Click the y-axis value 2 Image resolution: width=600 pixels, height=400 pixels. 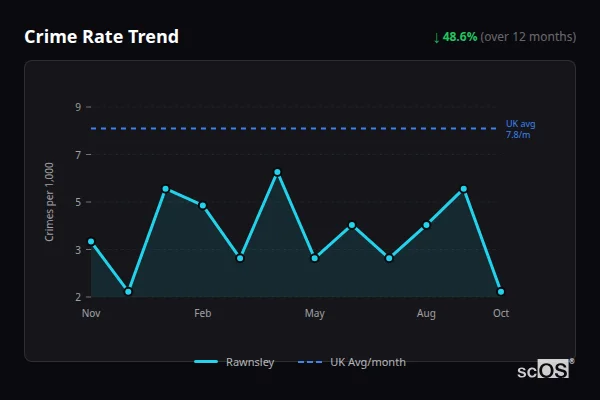(78, 297)
